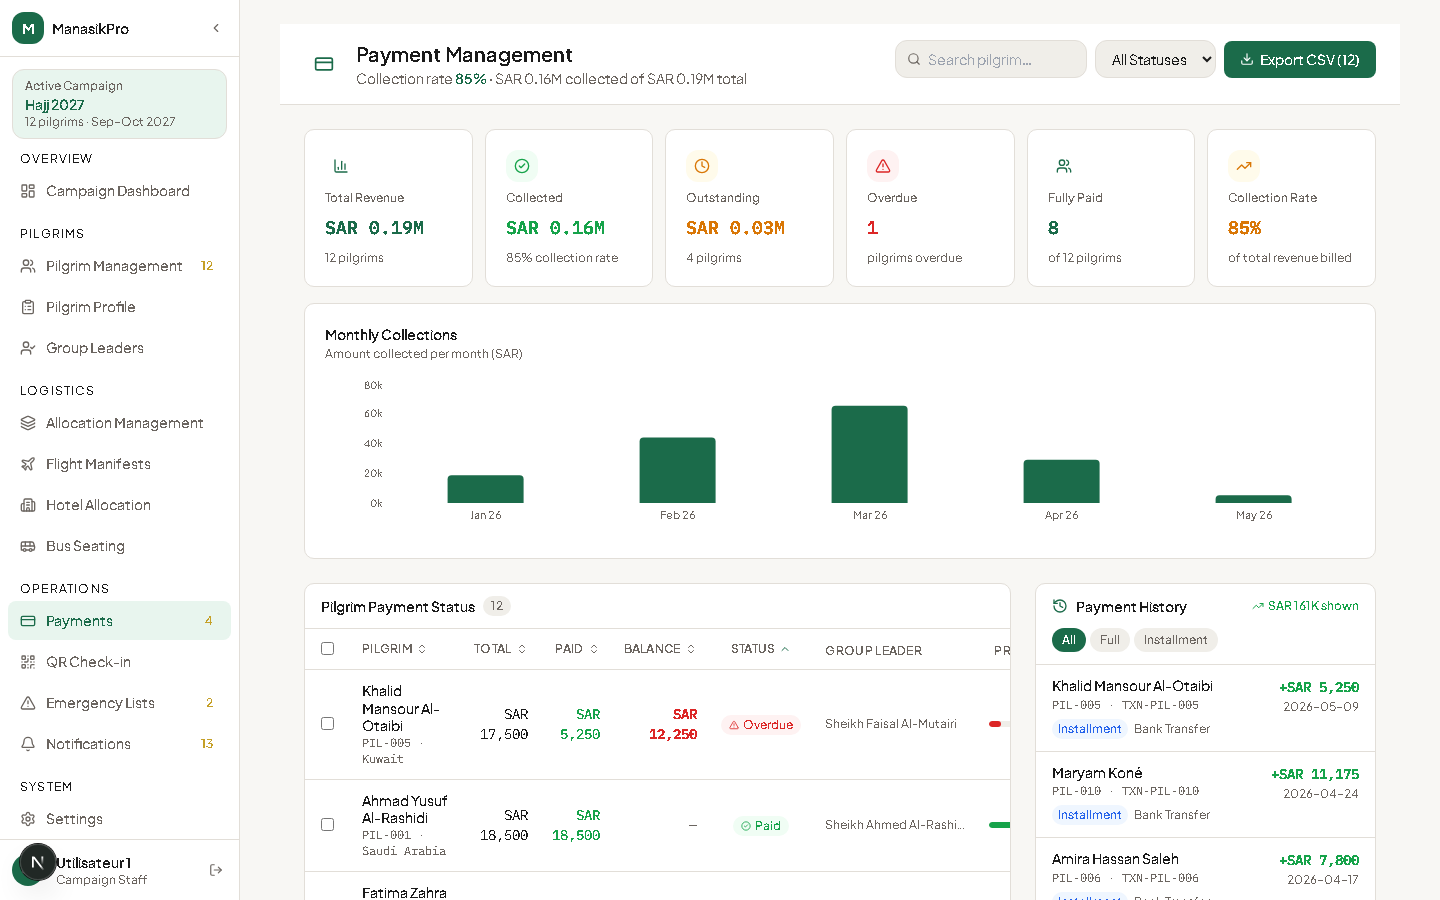The height and width of the screenshot is (900, 1440).
Task: Click the Hotel Allocation building icon
Action: tap(28, 505)
